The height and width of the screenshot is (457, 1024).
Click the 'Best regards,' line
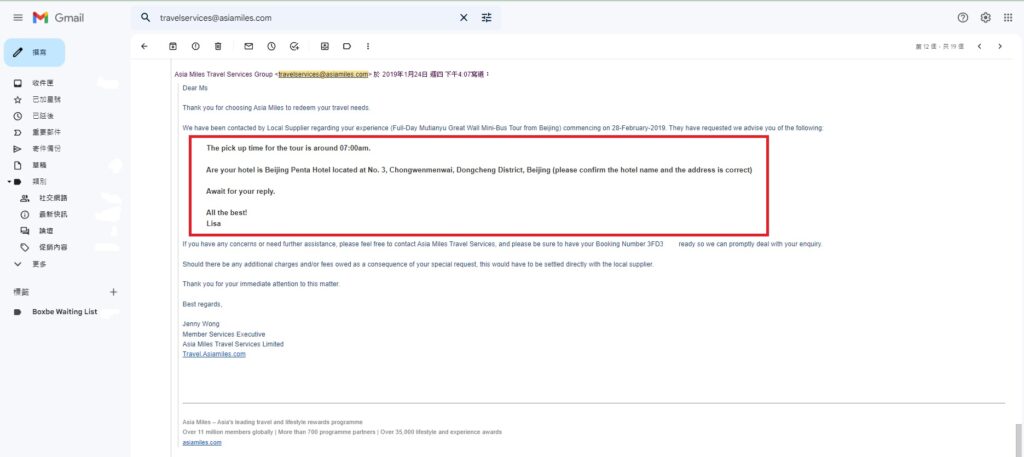point(202,304)
